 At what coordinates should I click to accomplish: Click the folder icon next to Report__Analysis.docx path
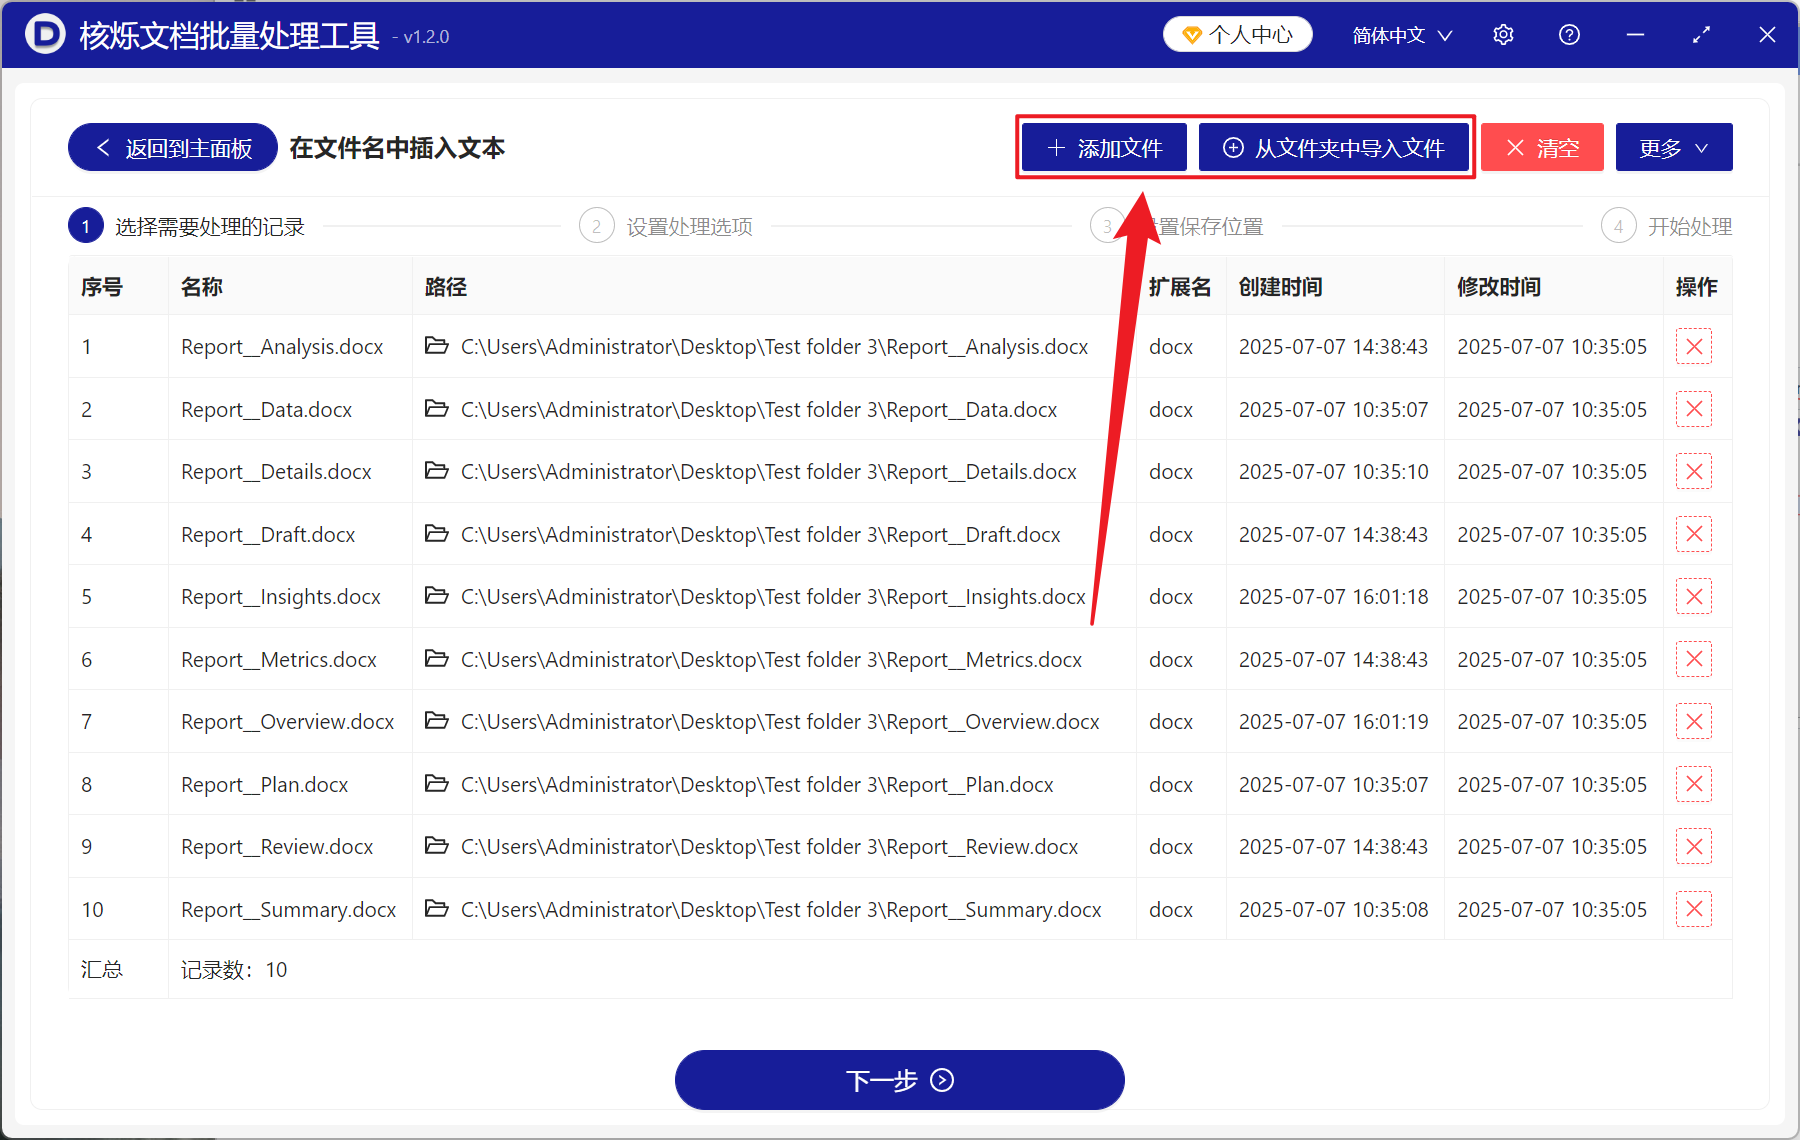[436, 346]
